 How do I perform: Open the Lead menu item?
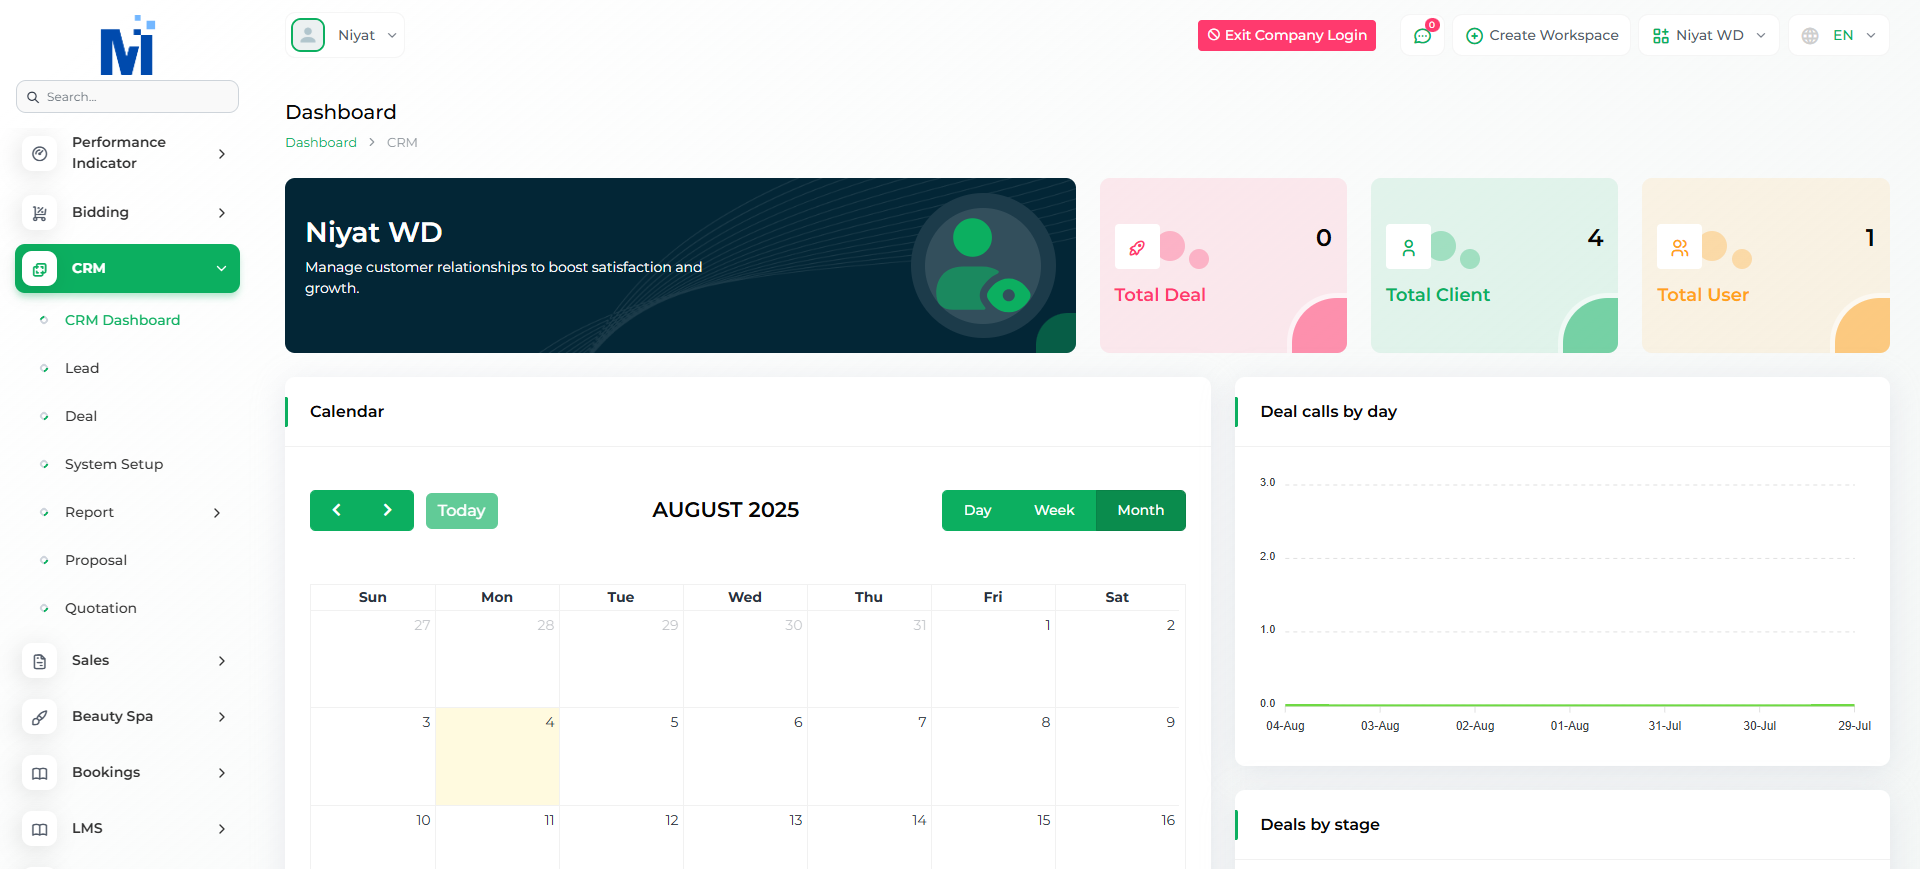[82, 368]
